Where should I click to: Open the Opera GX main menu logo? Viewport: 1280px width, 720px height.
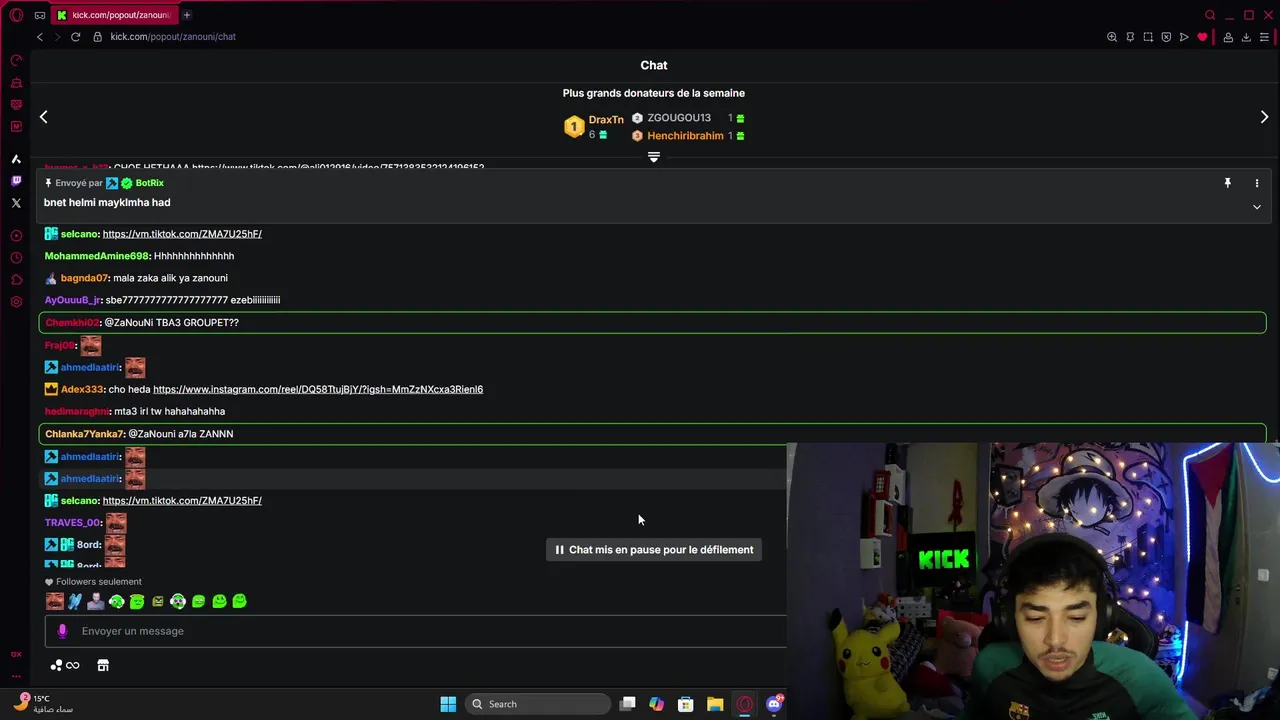16,15
